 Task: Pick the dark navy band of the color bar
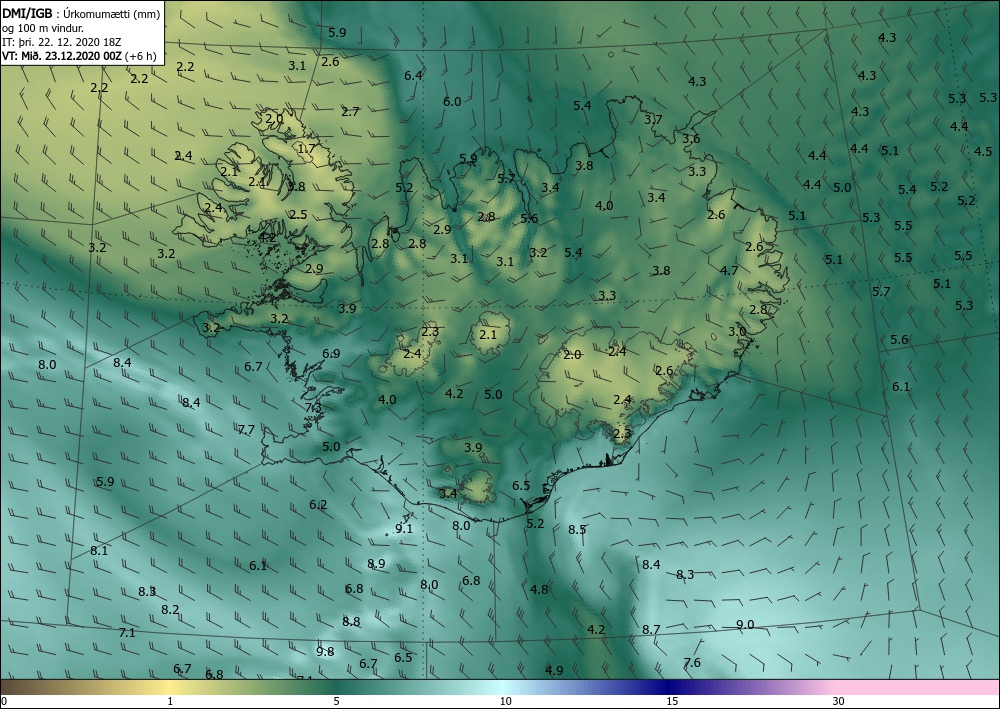666,687
